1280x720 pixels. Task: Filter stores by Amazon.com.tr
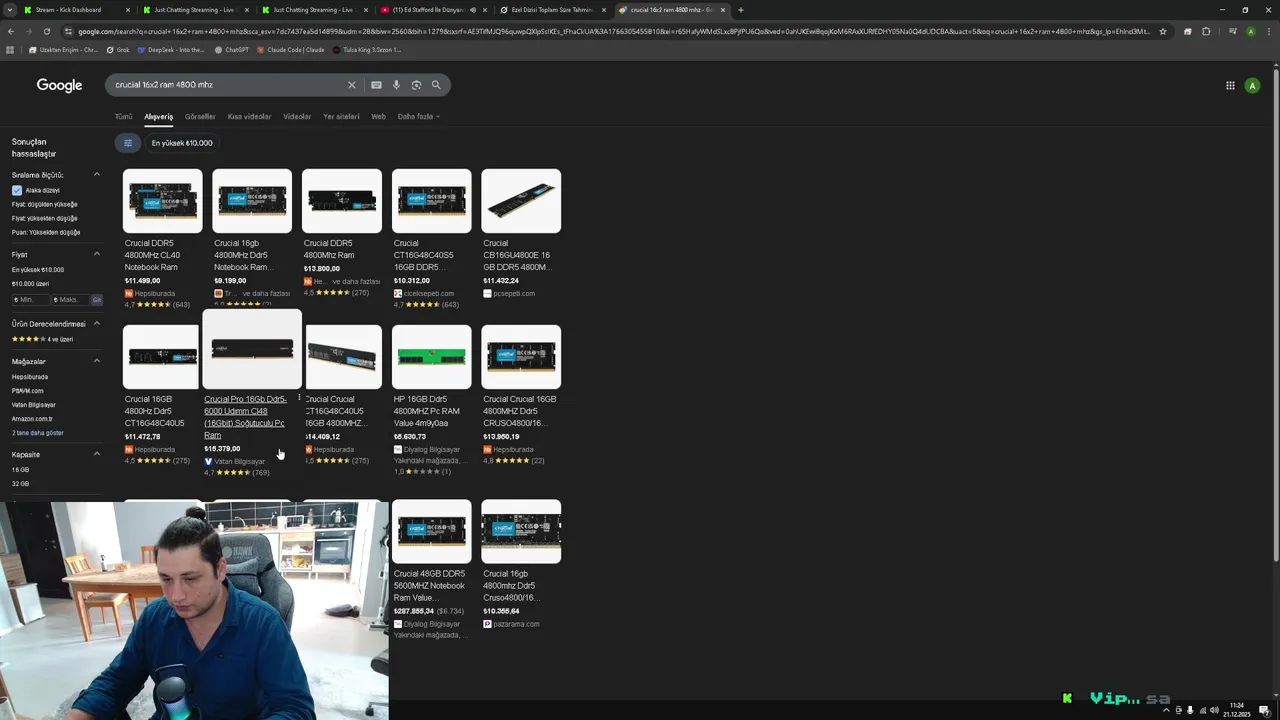click(32, 419)
